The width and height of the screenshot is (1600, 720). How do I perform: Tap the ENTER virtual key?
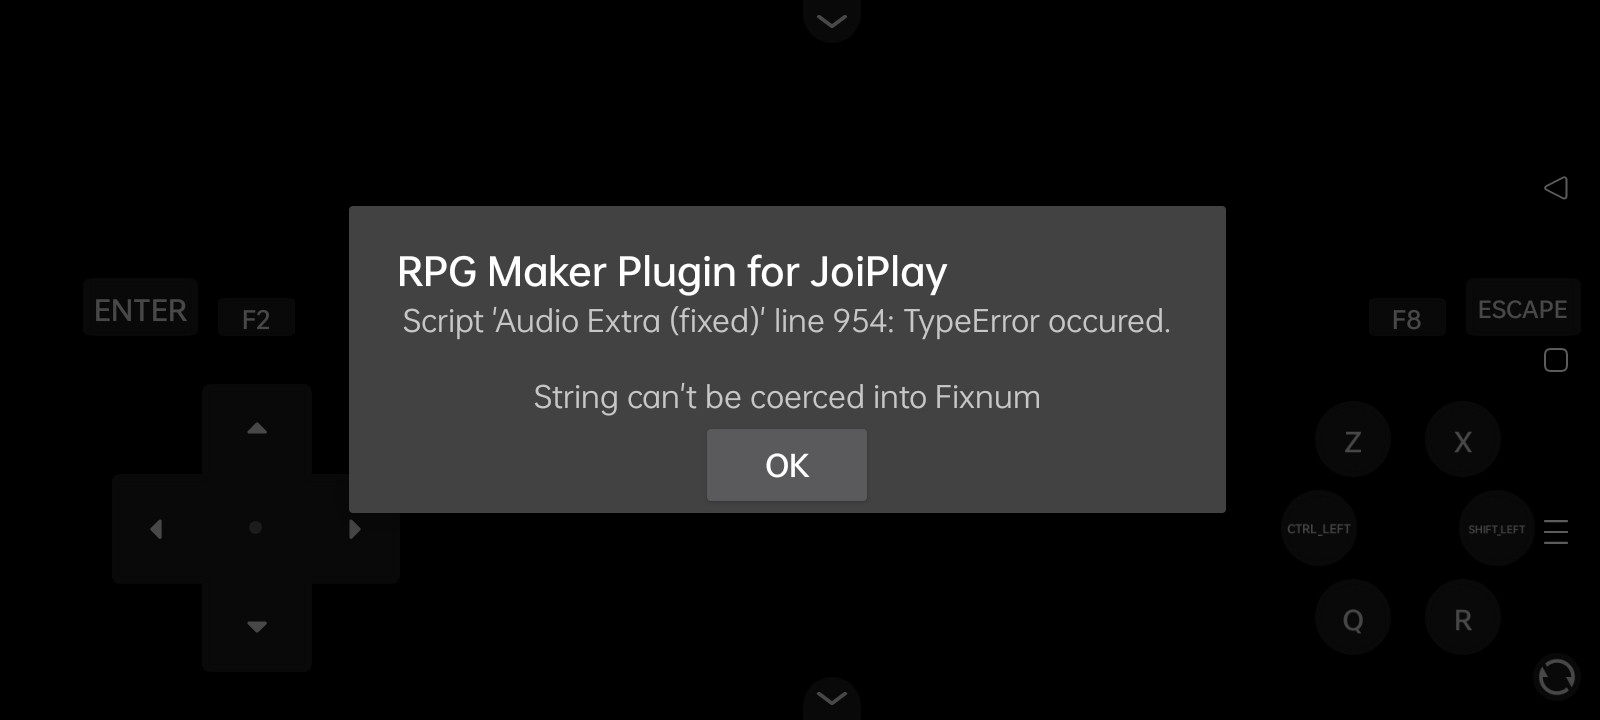coord(140,309)
